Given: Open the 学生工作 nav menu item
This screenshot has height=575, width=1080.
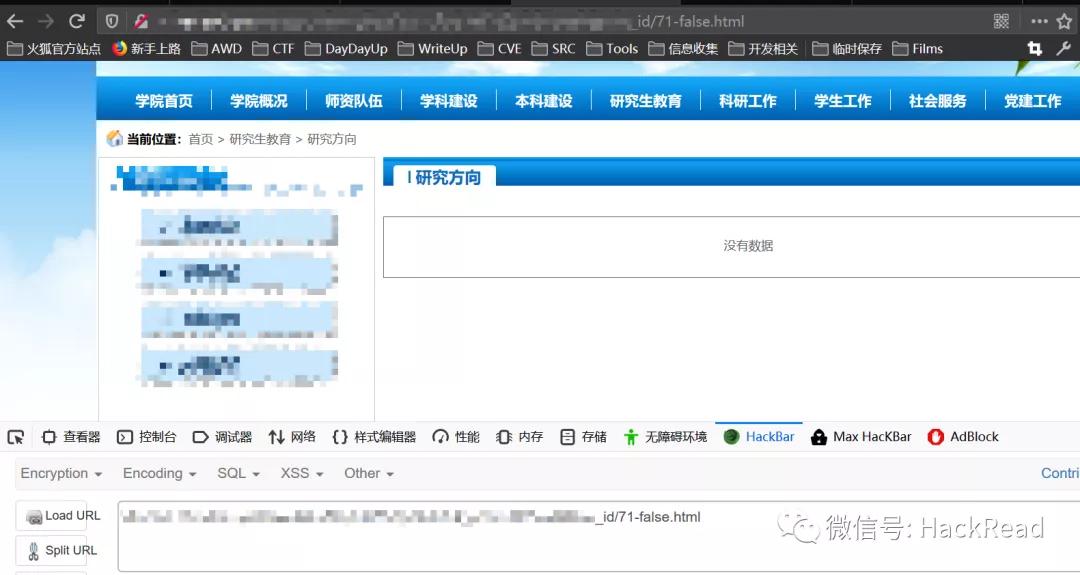Looking at the screenshot, I should 843,101.
